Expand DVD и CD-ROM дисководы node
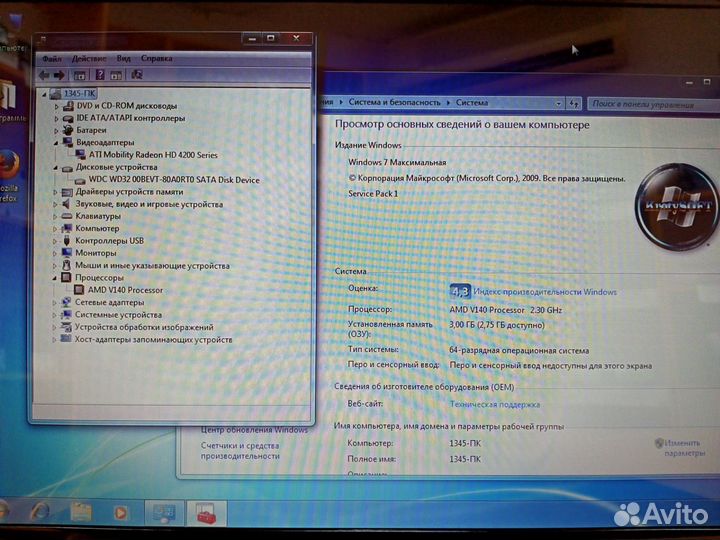 [x=56, y=107]
